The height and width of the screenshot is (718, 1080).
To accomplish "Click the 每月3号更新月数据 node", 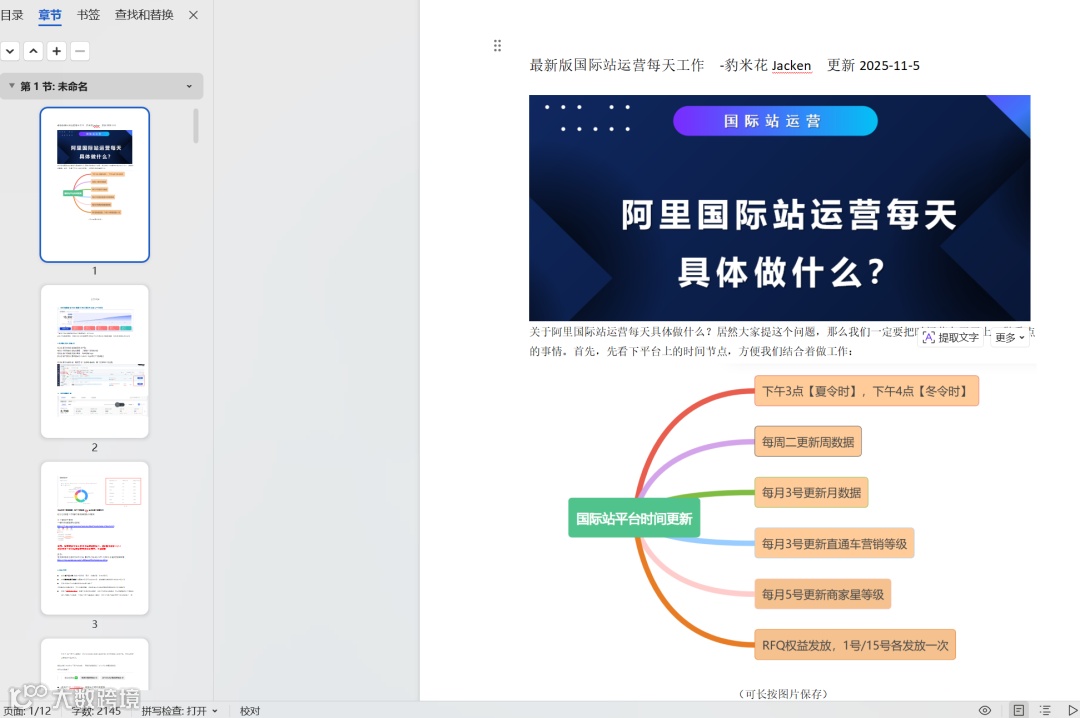I will coord(811,493).
